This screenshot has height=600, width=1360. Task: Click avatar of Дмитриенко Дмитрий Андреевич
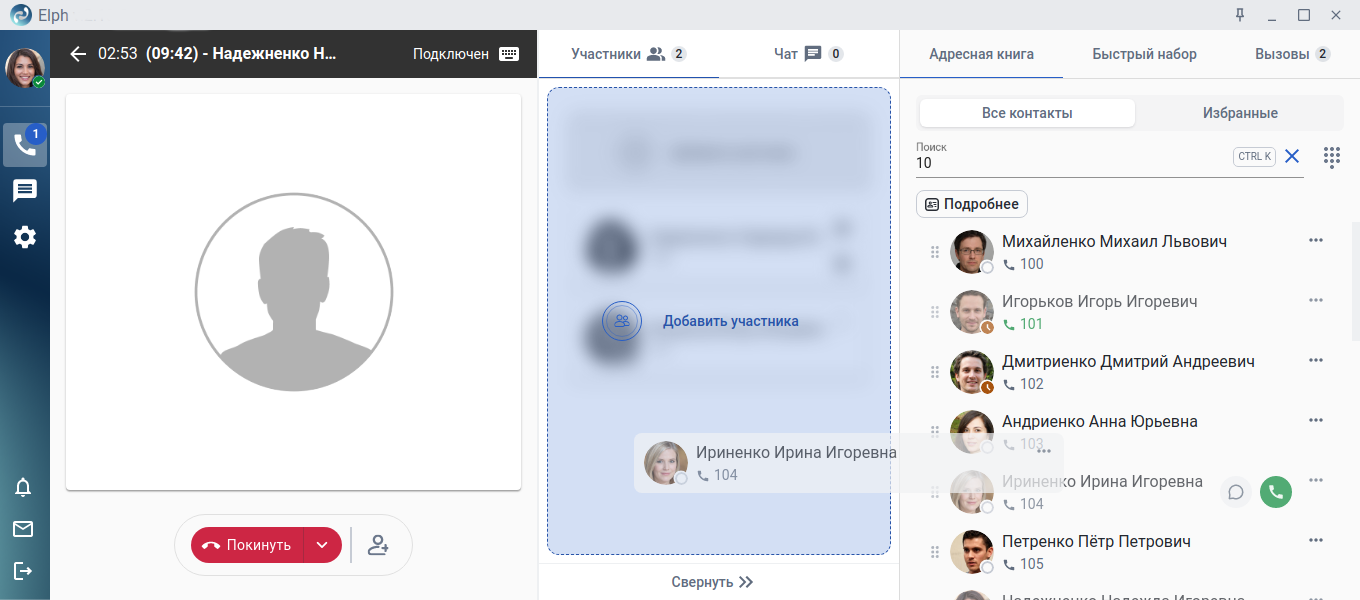coord(971,372)
